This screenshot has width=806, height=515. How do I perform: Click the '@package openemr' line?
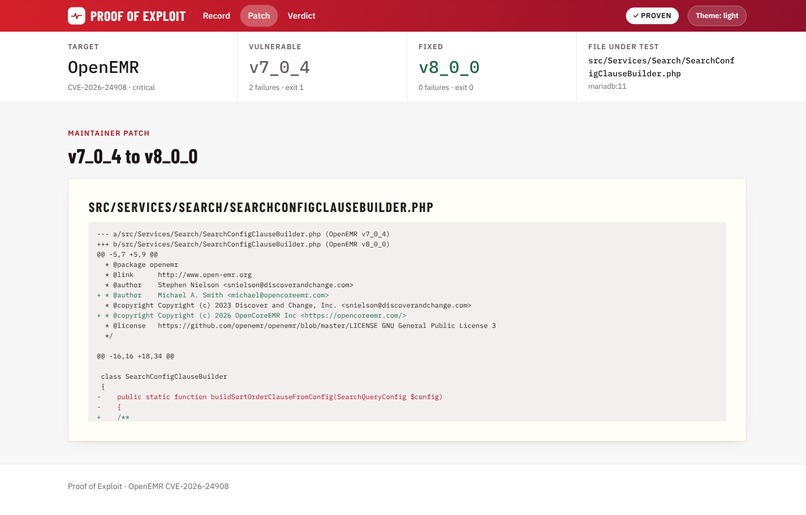[x=141, y=265]
